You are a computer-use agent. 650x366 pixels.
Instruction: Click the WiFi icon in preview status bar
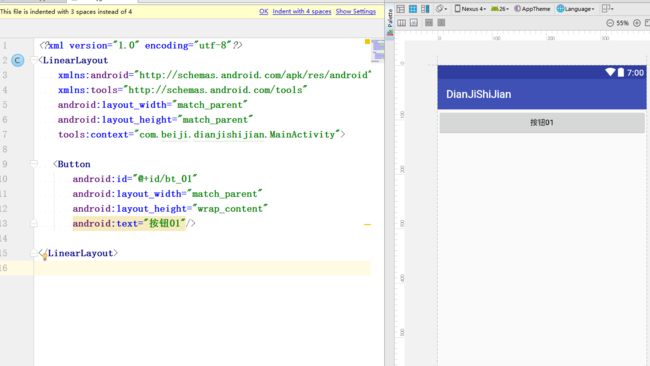610,73
